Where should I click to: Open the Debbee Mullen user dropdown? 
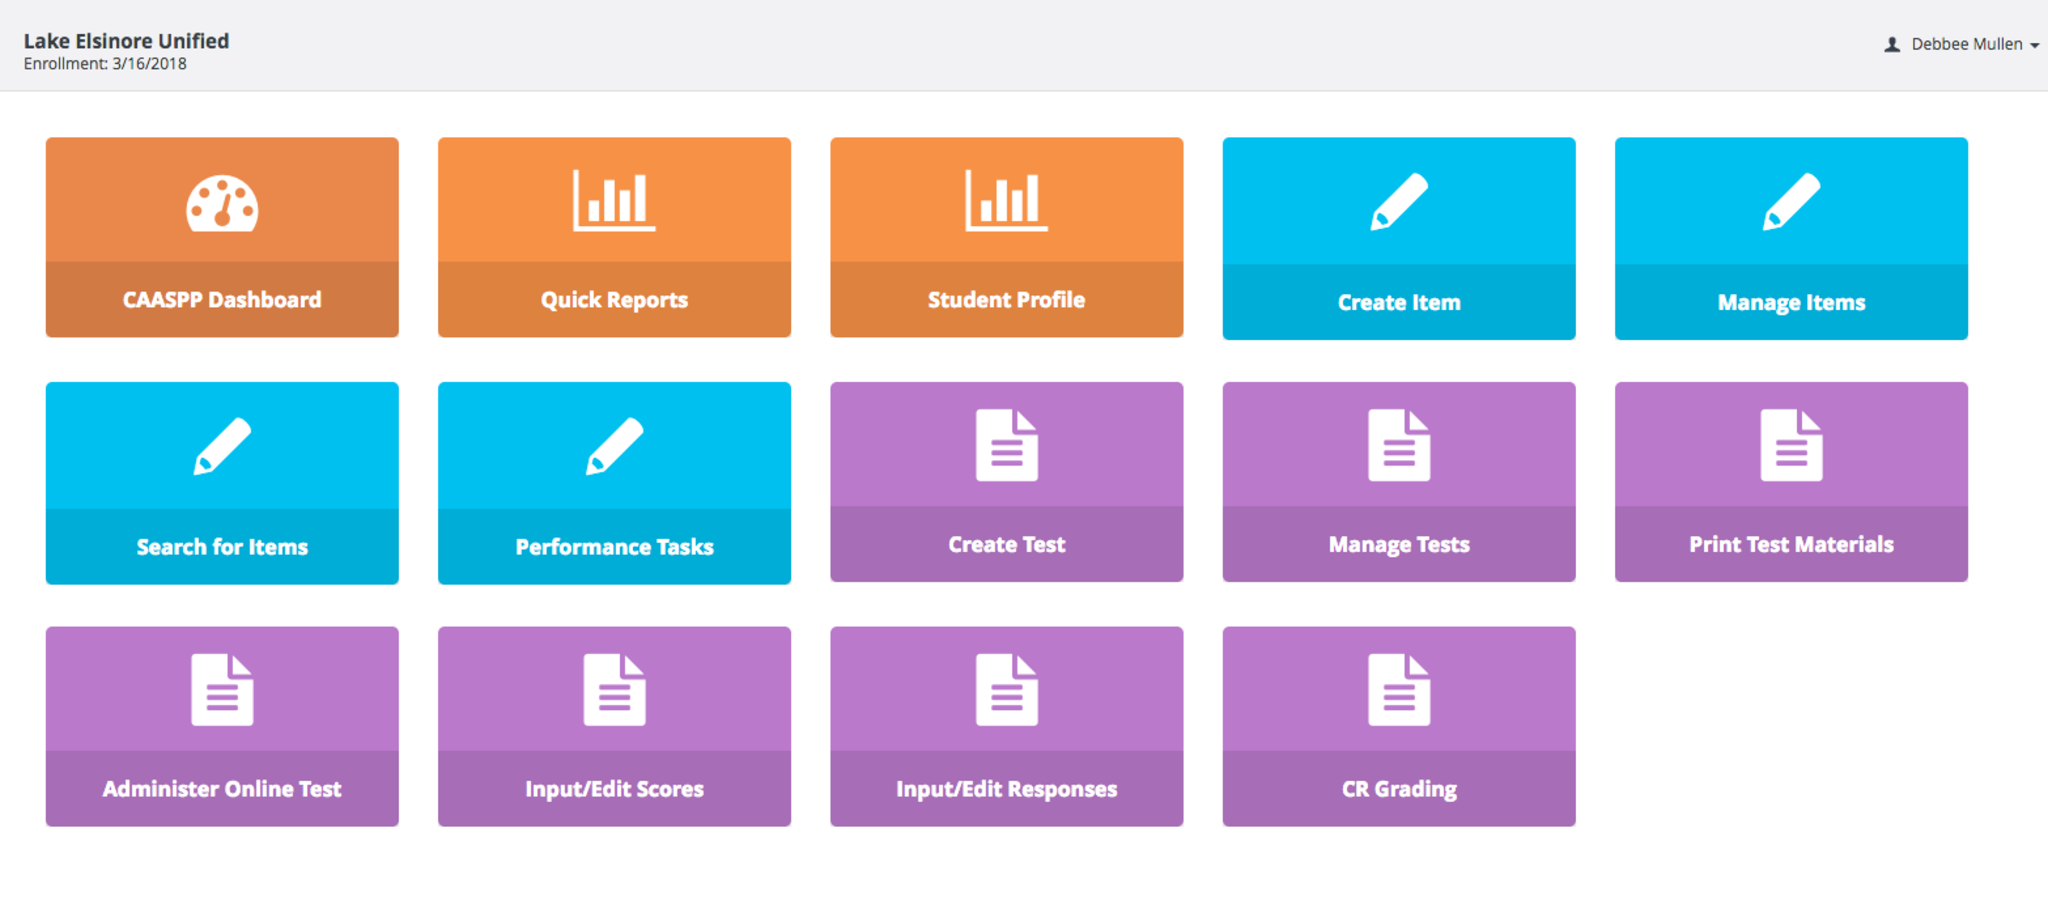[x=1966, y=44]
